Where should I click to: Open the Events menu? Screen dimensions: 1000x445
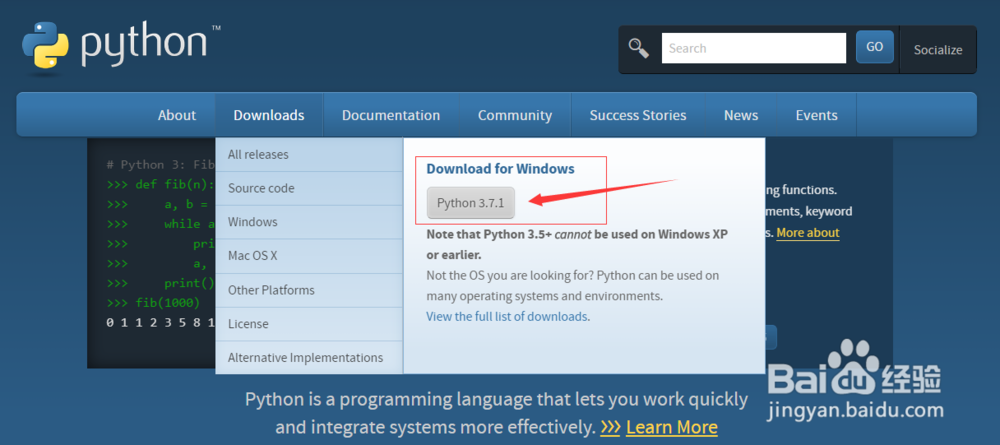[816, 115]
